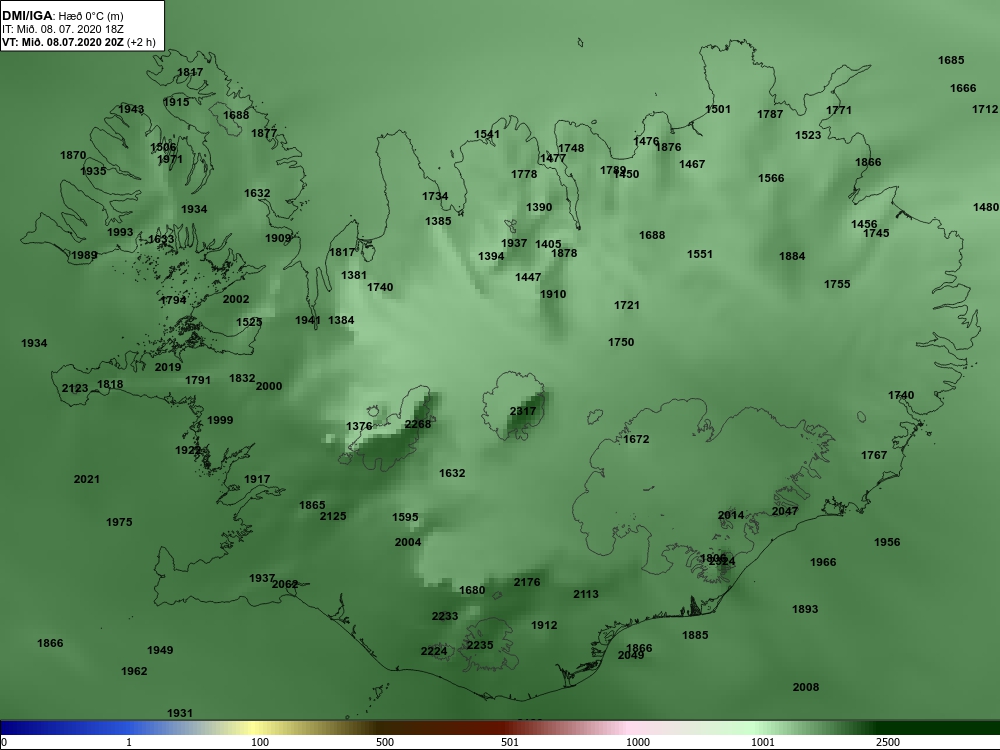Click the 1566 height value
This screenshot has height=750, width=1000.
click(771, 178)
